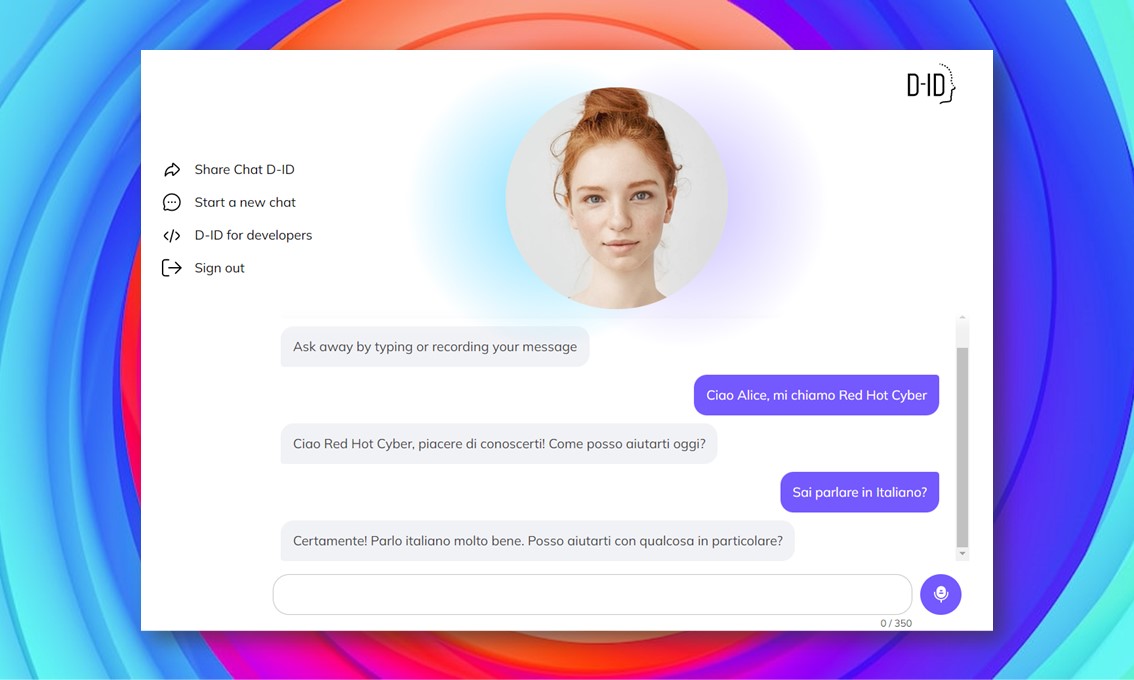Click the 'Certamente! Parlo italiano' reply bubble
Screen dimensions: 1134x680
[537, 541]
